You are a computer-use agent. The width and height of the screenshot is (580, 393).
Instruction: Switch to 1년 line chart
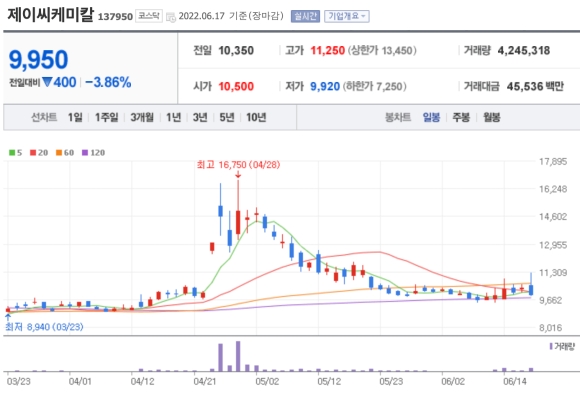click(x=173, y=117)
